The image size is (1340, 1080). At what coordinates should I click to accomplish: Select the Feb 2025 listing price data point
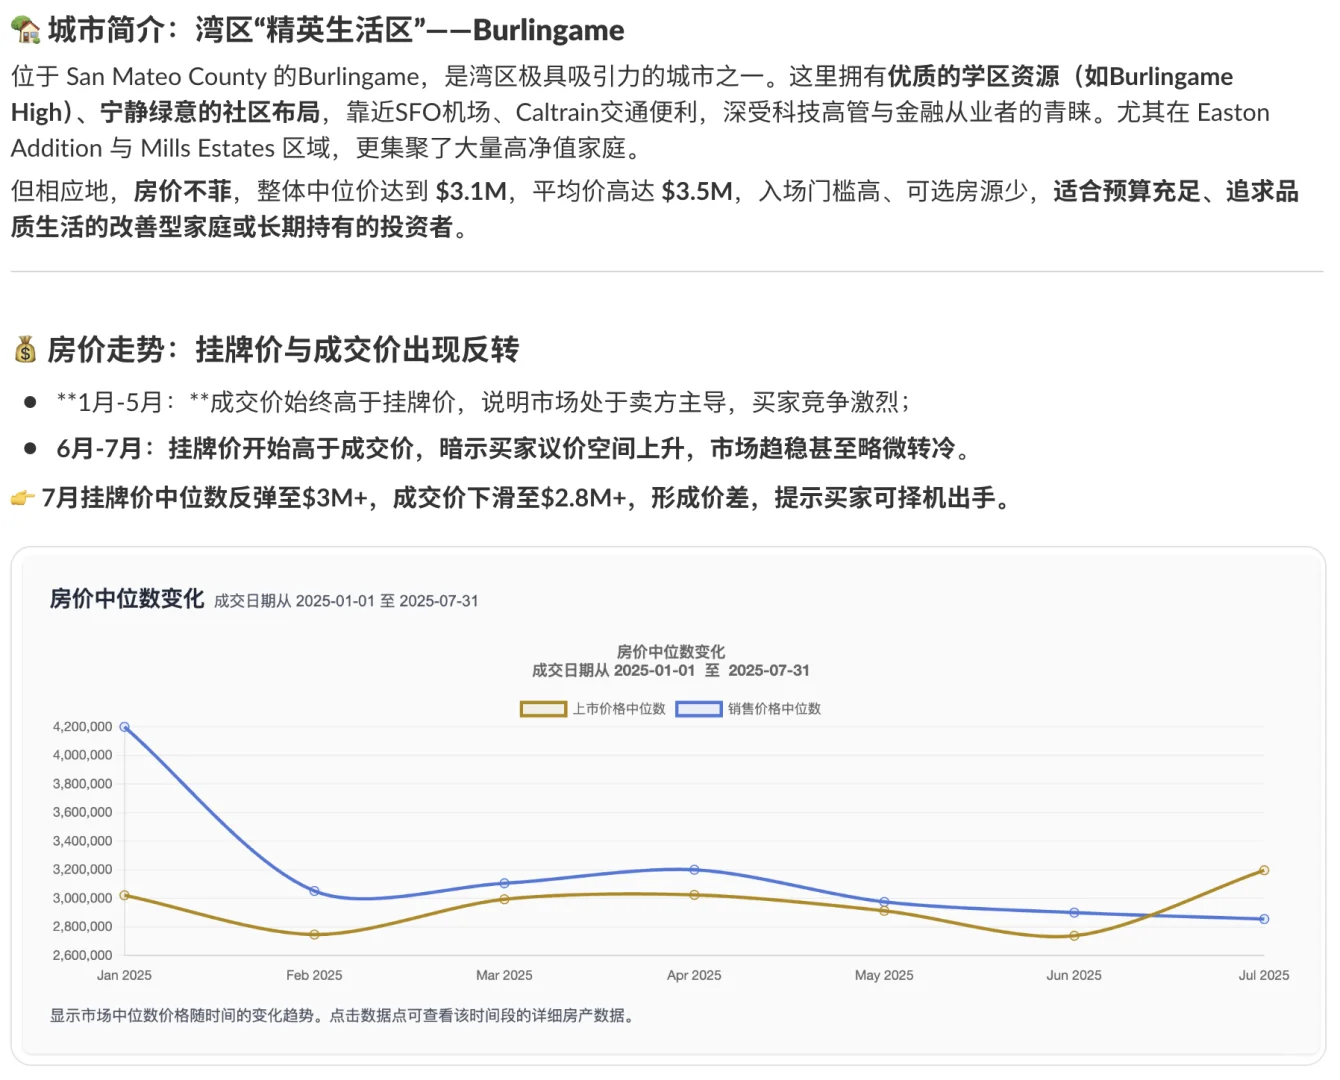tap(314, 935)
